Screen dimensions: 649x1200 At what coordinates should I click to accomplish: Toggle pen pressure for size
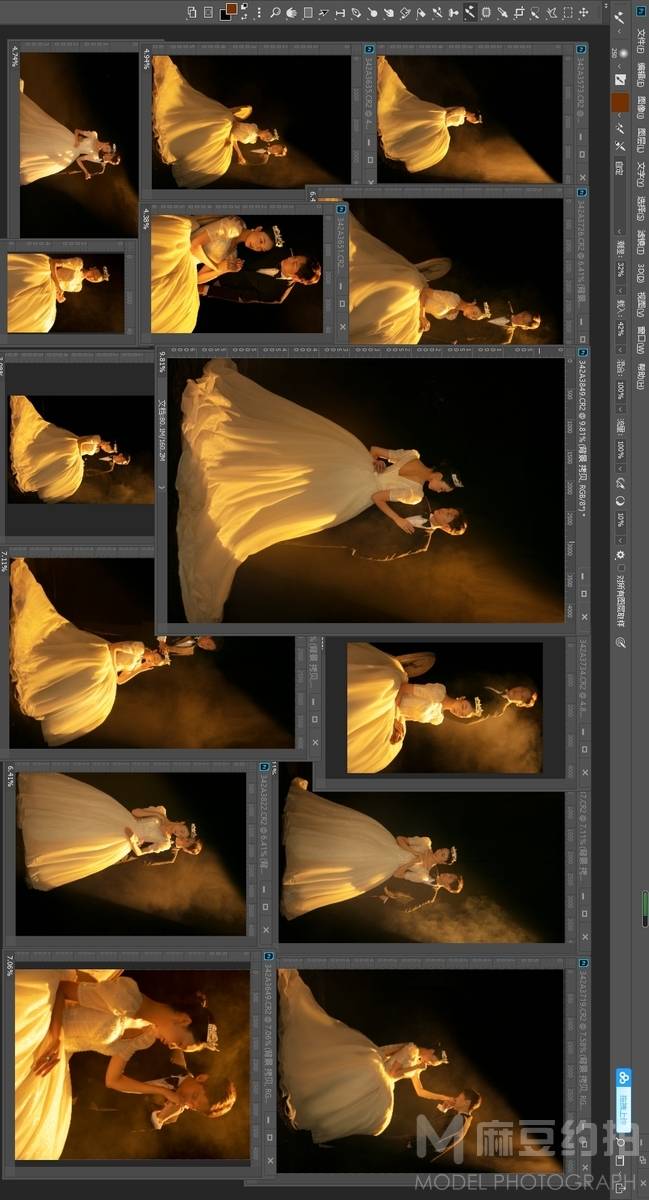pos(620,642)
